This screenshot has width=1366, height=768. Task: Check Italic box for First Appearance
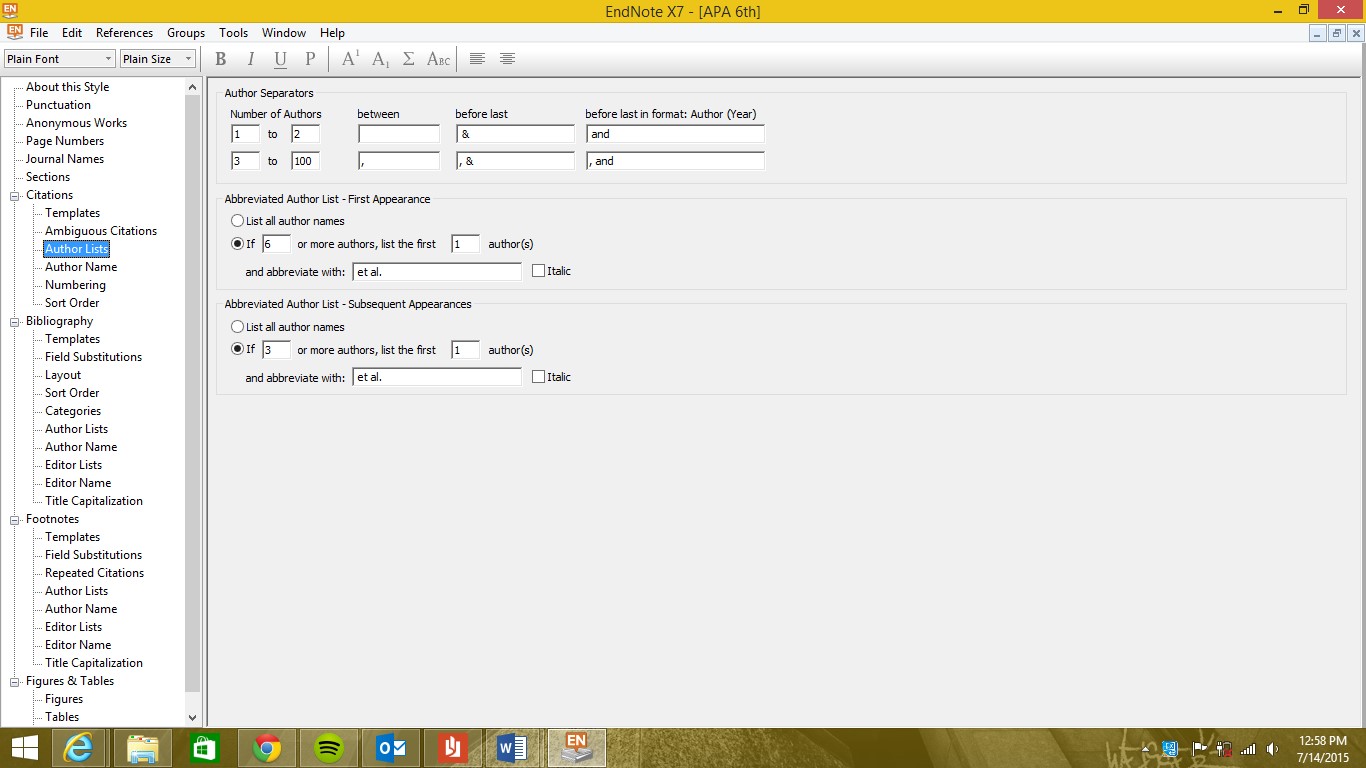point(539,271)
